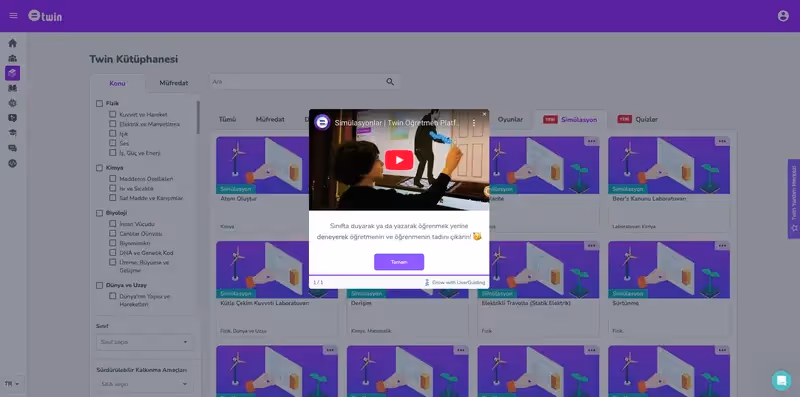Viewport: 800px width, 397px height.
Task: Select the Müfredat content tab
Action: click(x=270, y=119)
